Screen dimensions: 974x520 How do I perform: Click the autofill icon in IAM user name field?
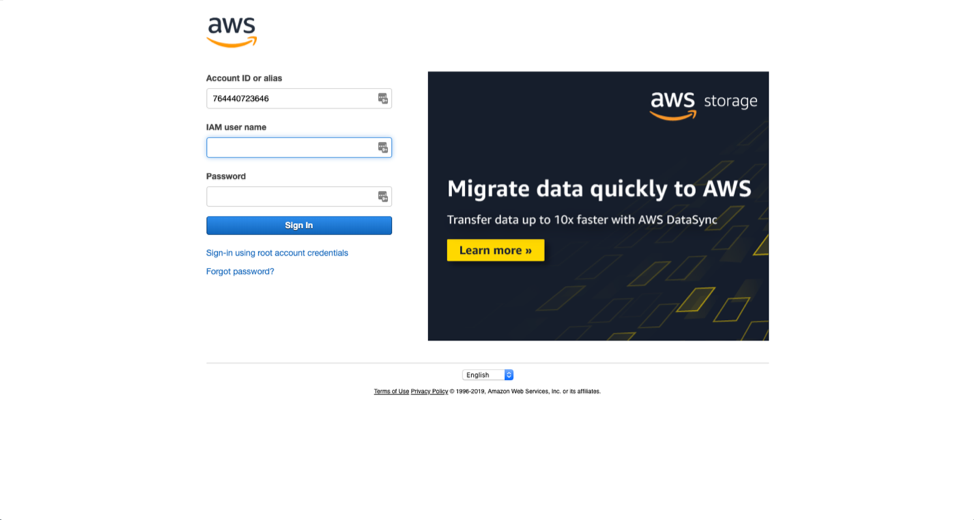pyautogui.click(x=383, y=147)
